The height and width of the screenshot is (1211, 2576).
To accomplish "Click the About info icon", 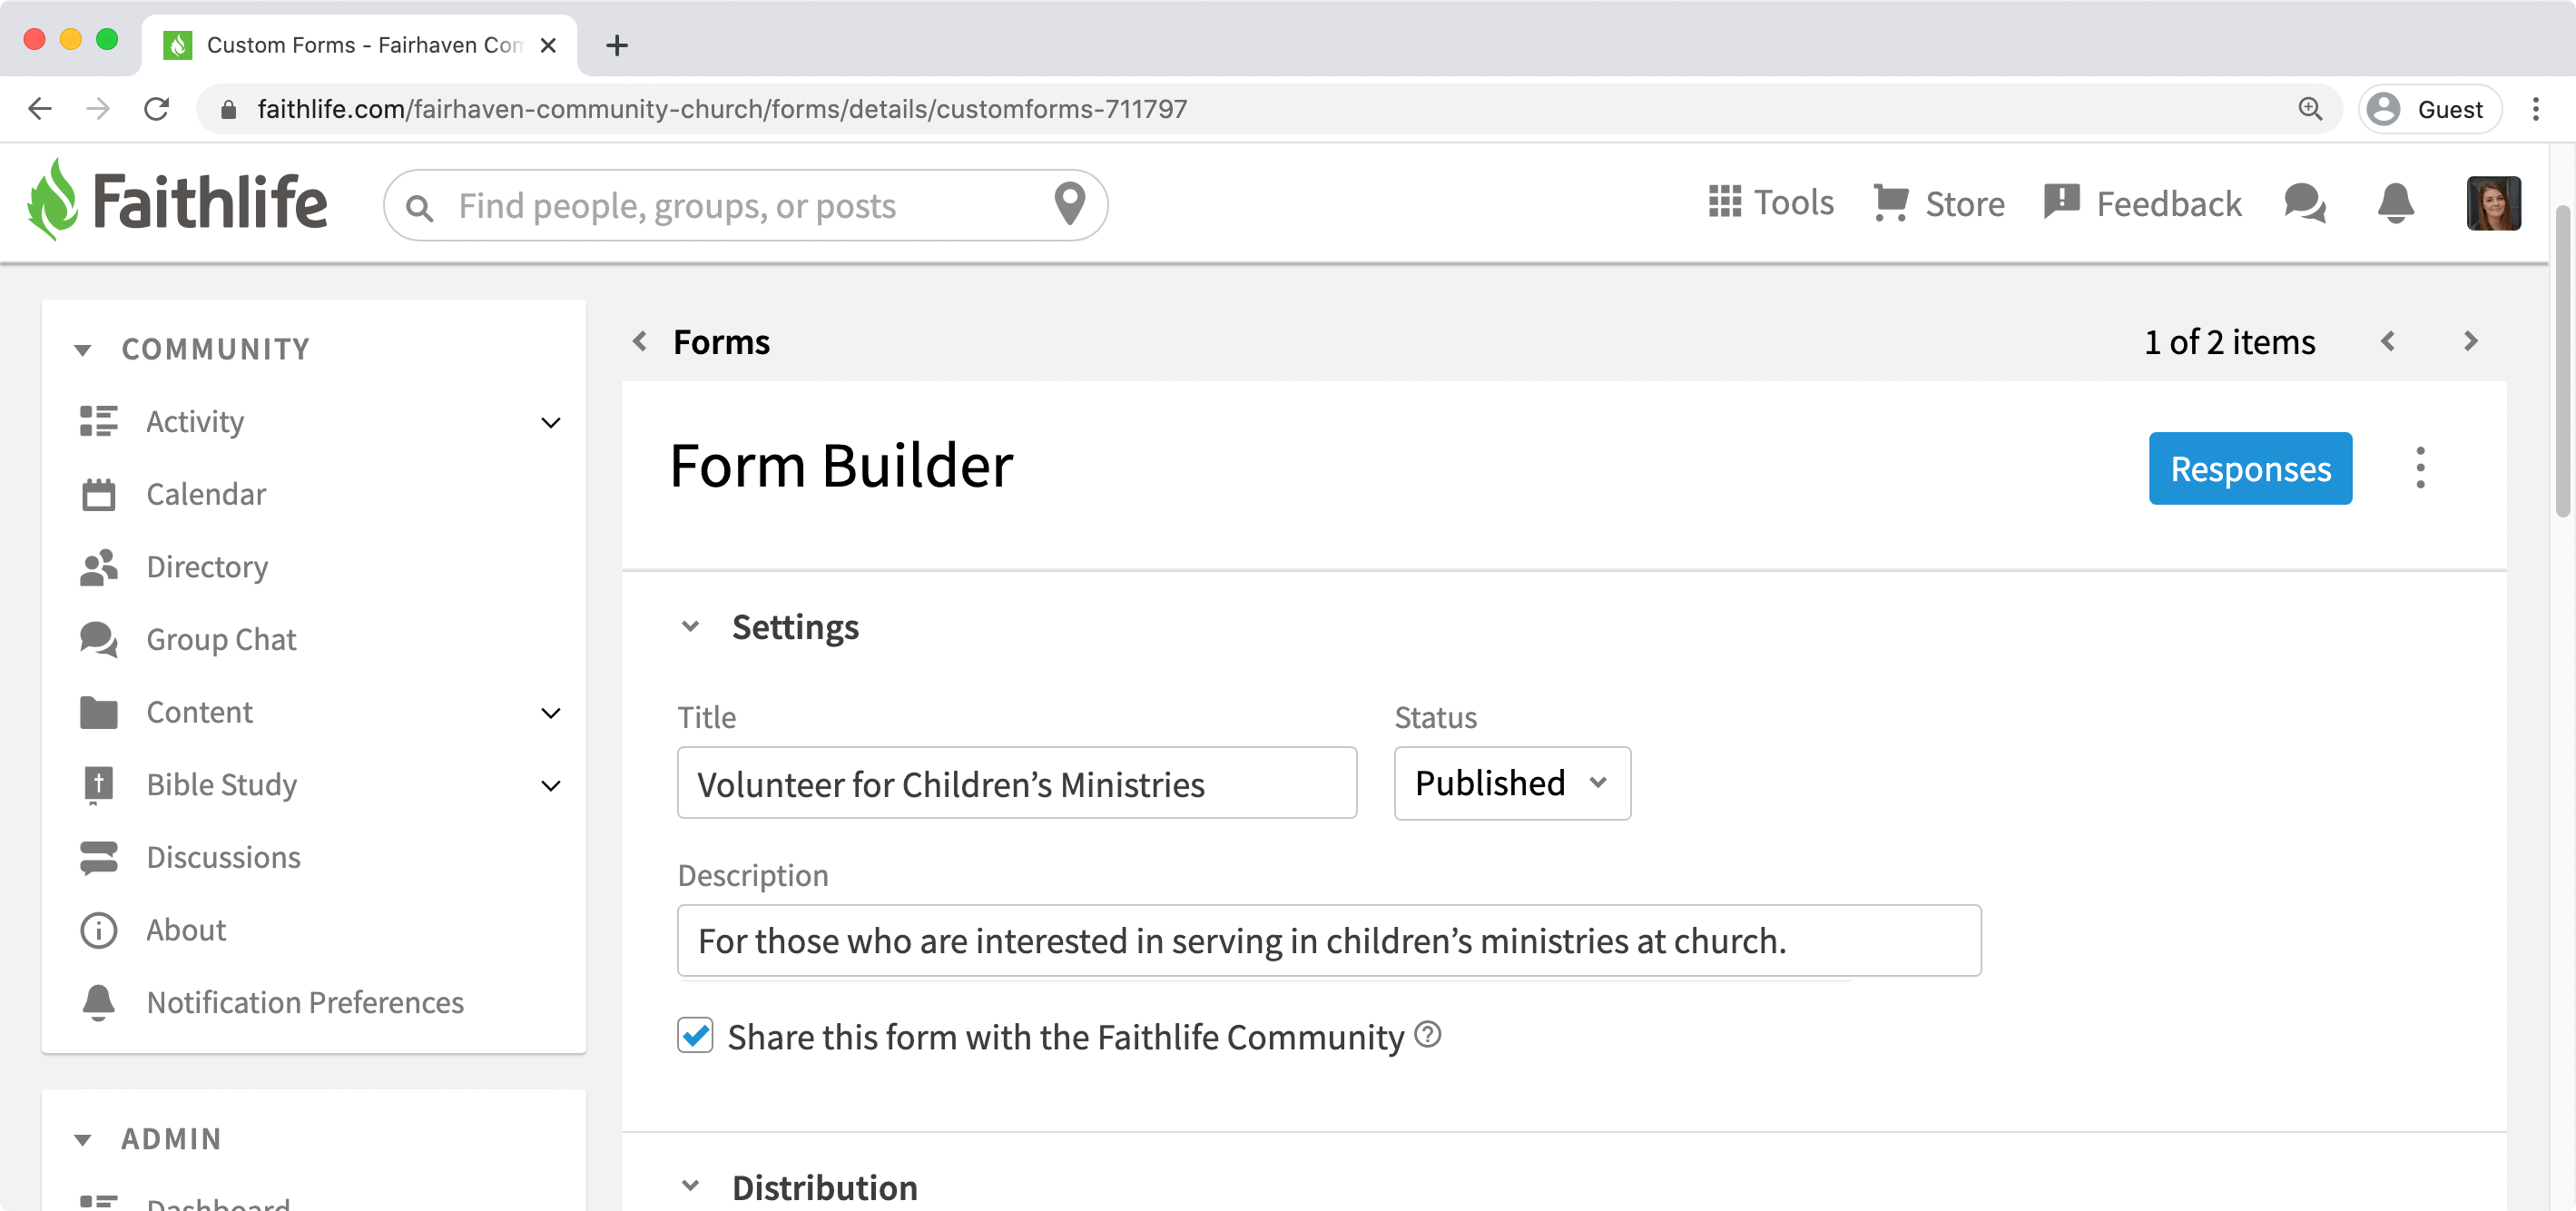I will pos(98,930).
